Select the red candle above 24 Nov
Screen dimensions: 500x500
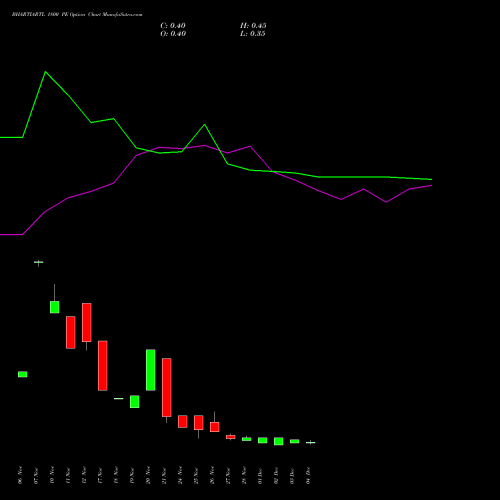183,421
